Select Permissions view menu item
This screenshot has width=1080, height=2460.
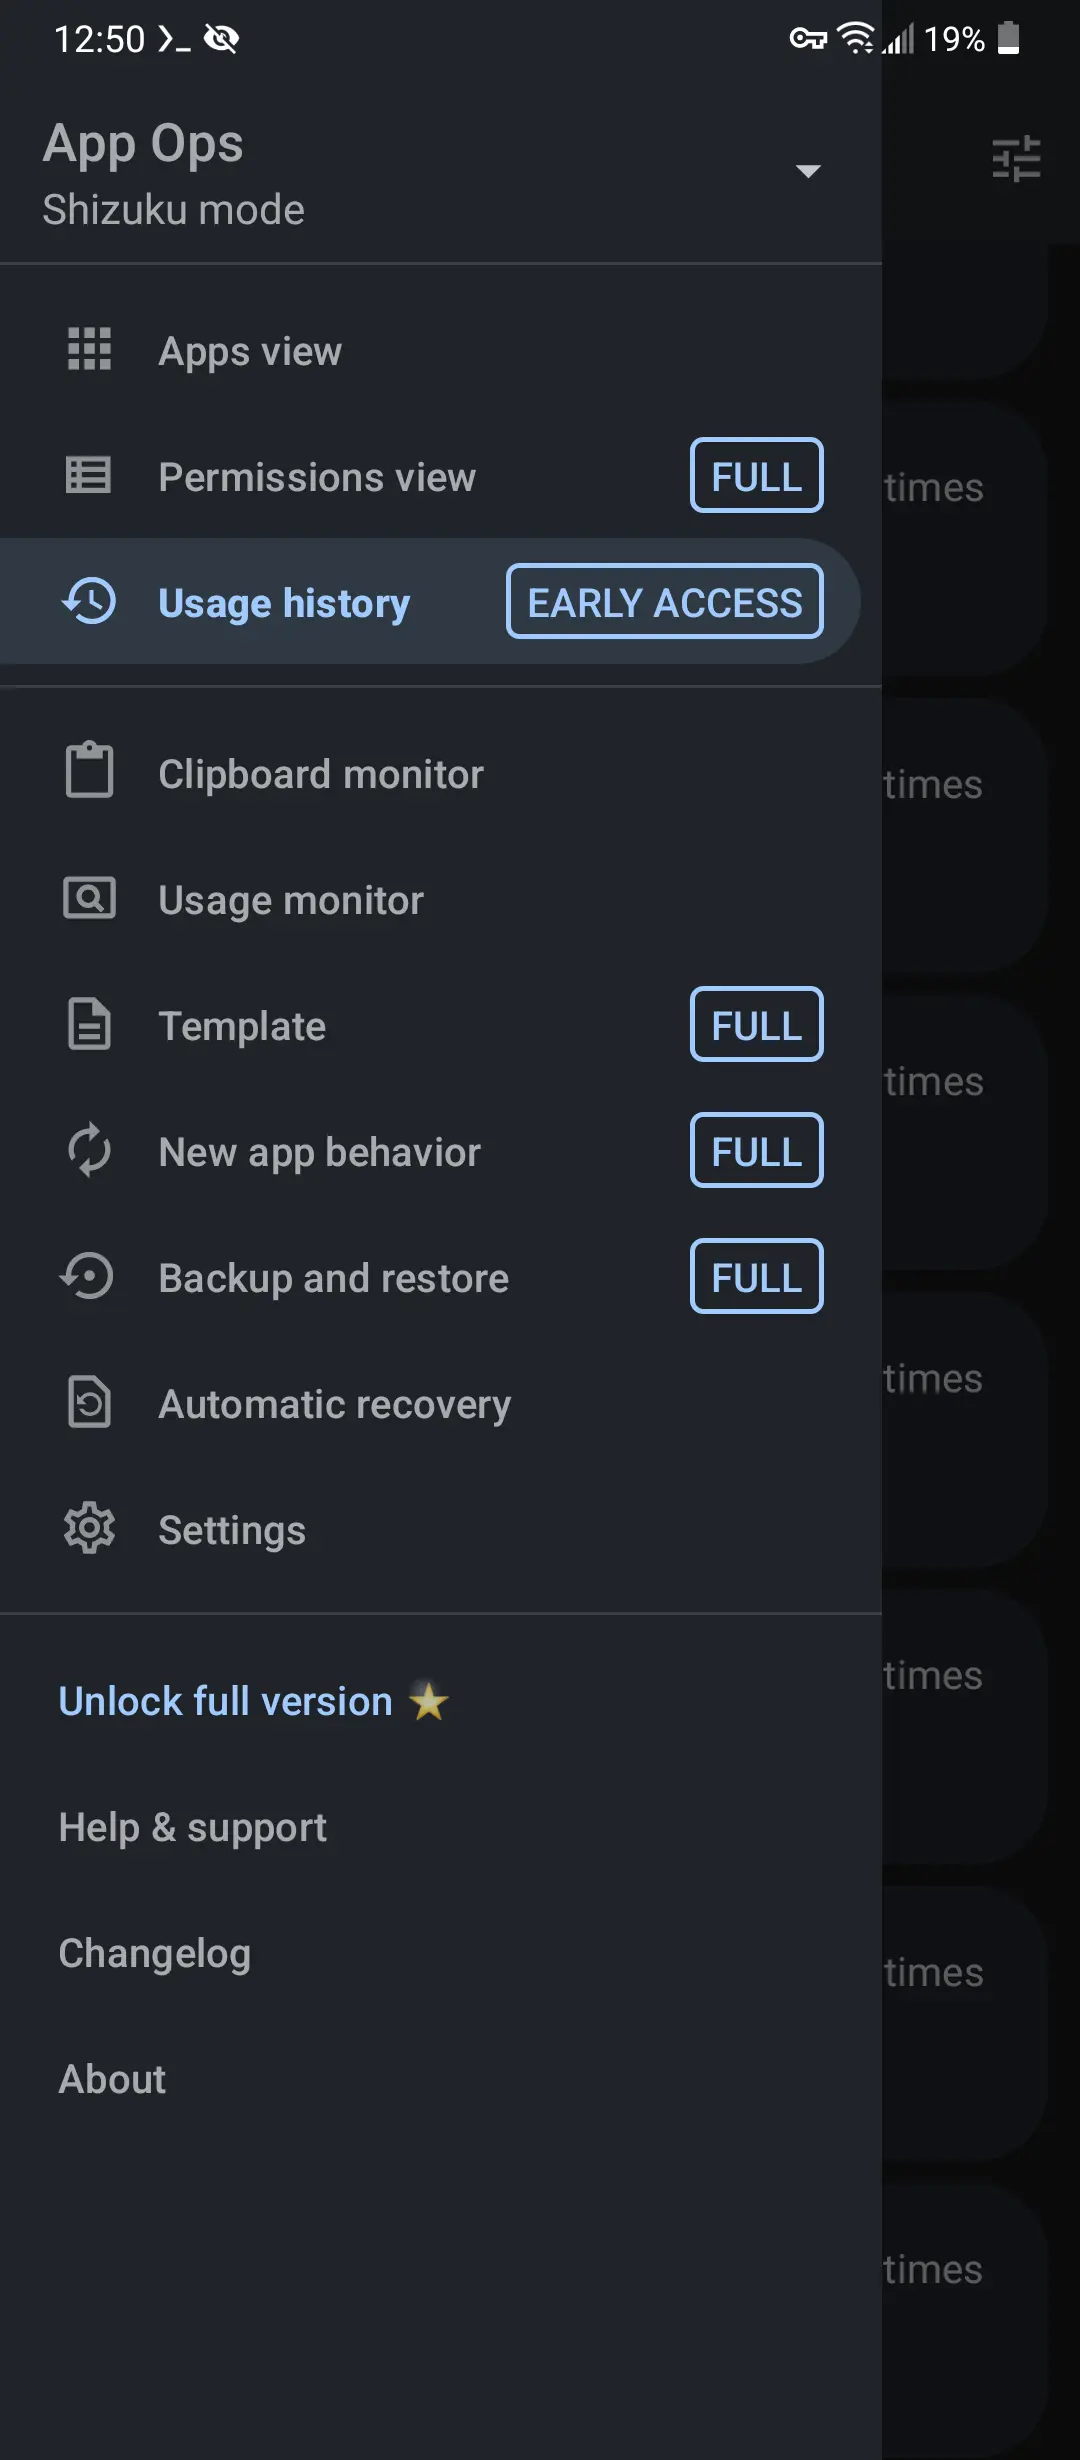(x=440, y=476)
